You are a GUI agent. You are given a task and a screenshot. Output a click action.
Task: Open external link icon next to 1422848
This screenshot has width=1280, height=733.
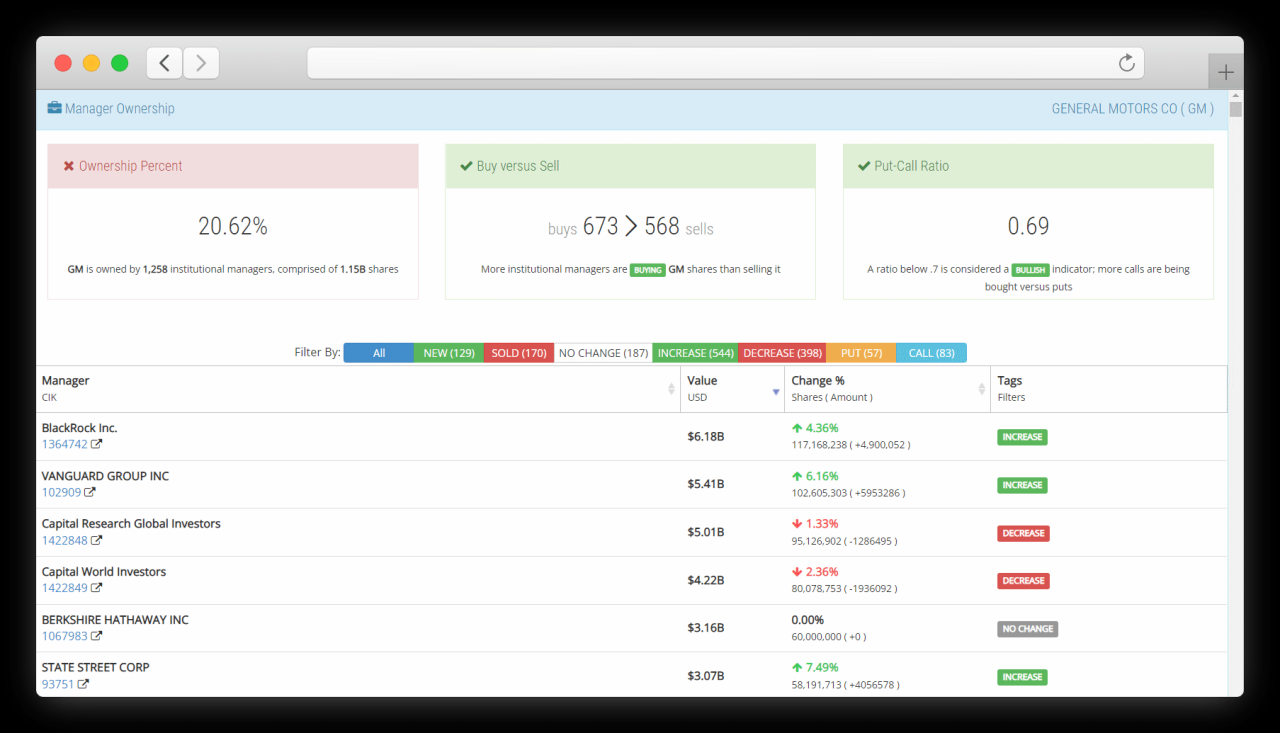(x=97, y=540)
